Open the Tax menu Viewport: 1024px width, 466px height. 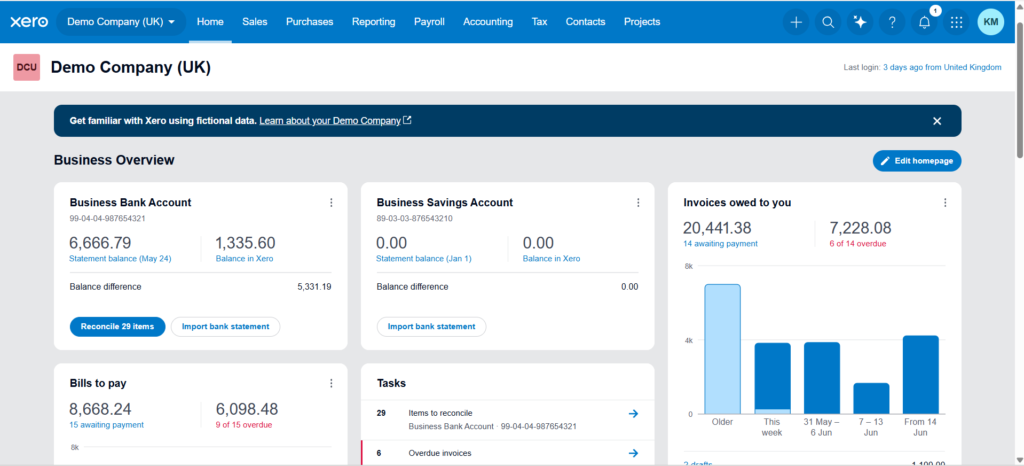tap(539, 22)
